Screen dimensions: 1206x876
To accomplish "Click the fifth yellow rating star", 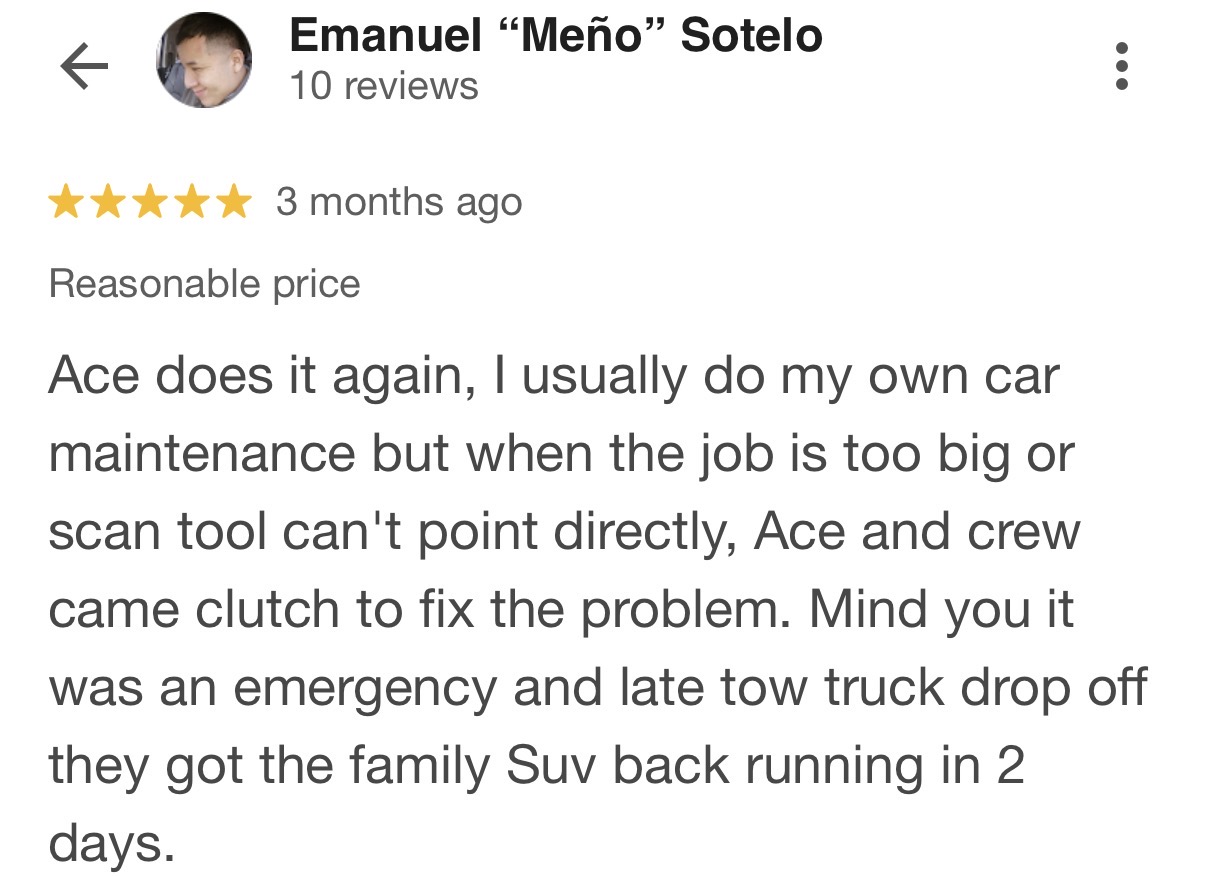I will 234,203.
